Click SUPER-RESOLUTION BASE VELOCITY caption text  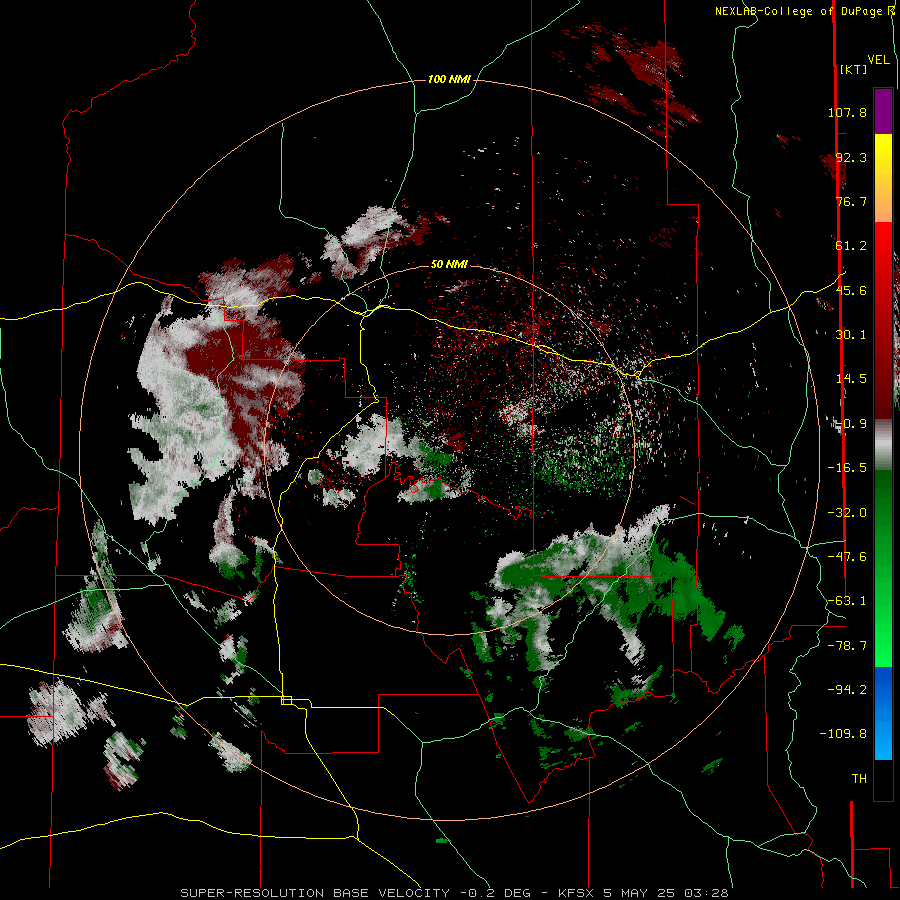tap(317, 893)
